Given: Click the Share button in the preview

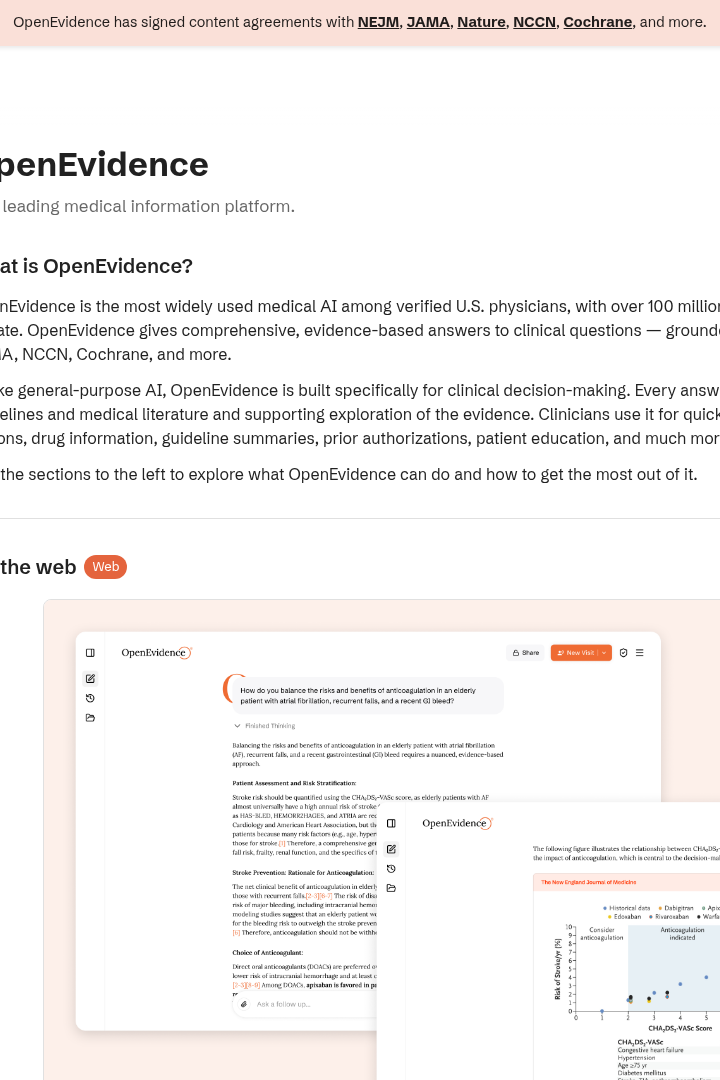Looking at the screenshot, I should click(x=526, y=652).
